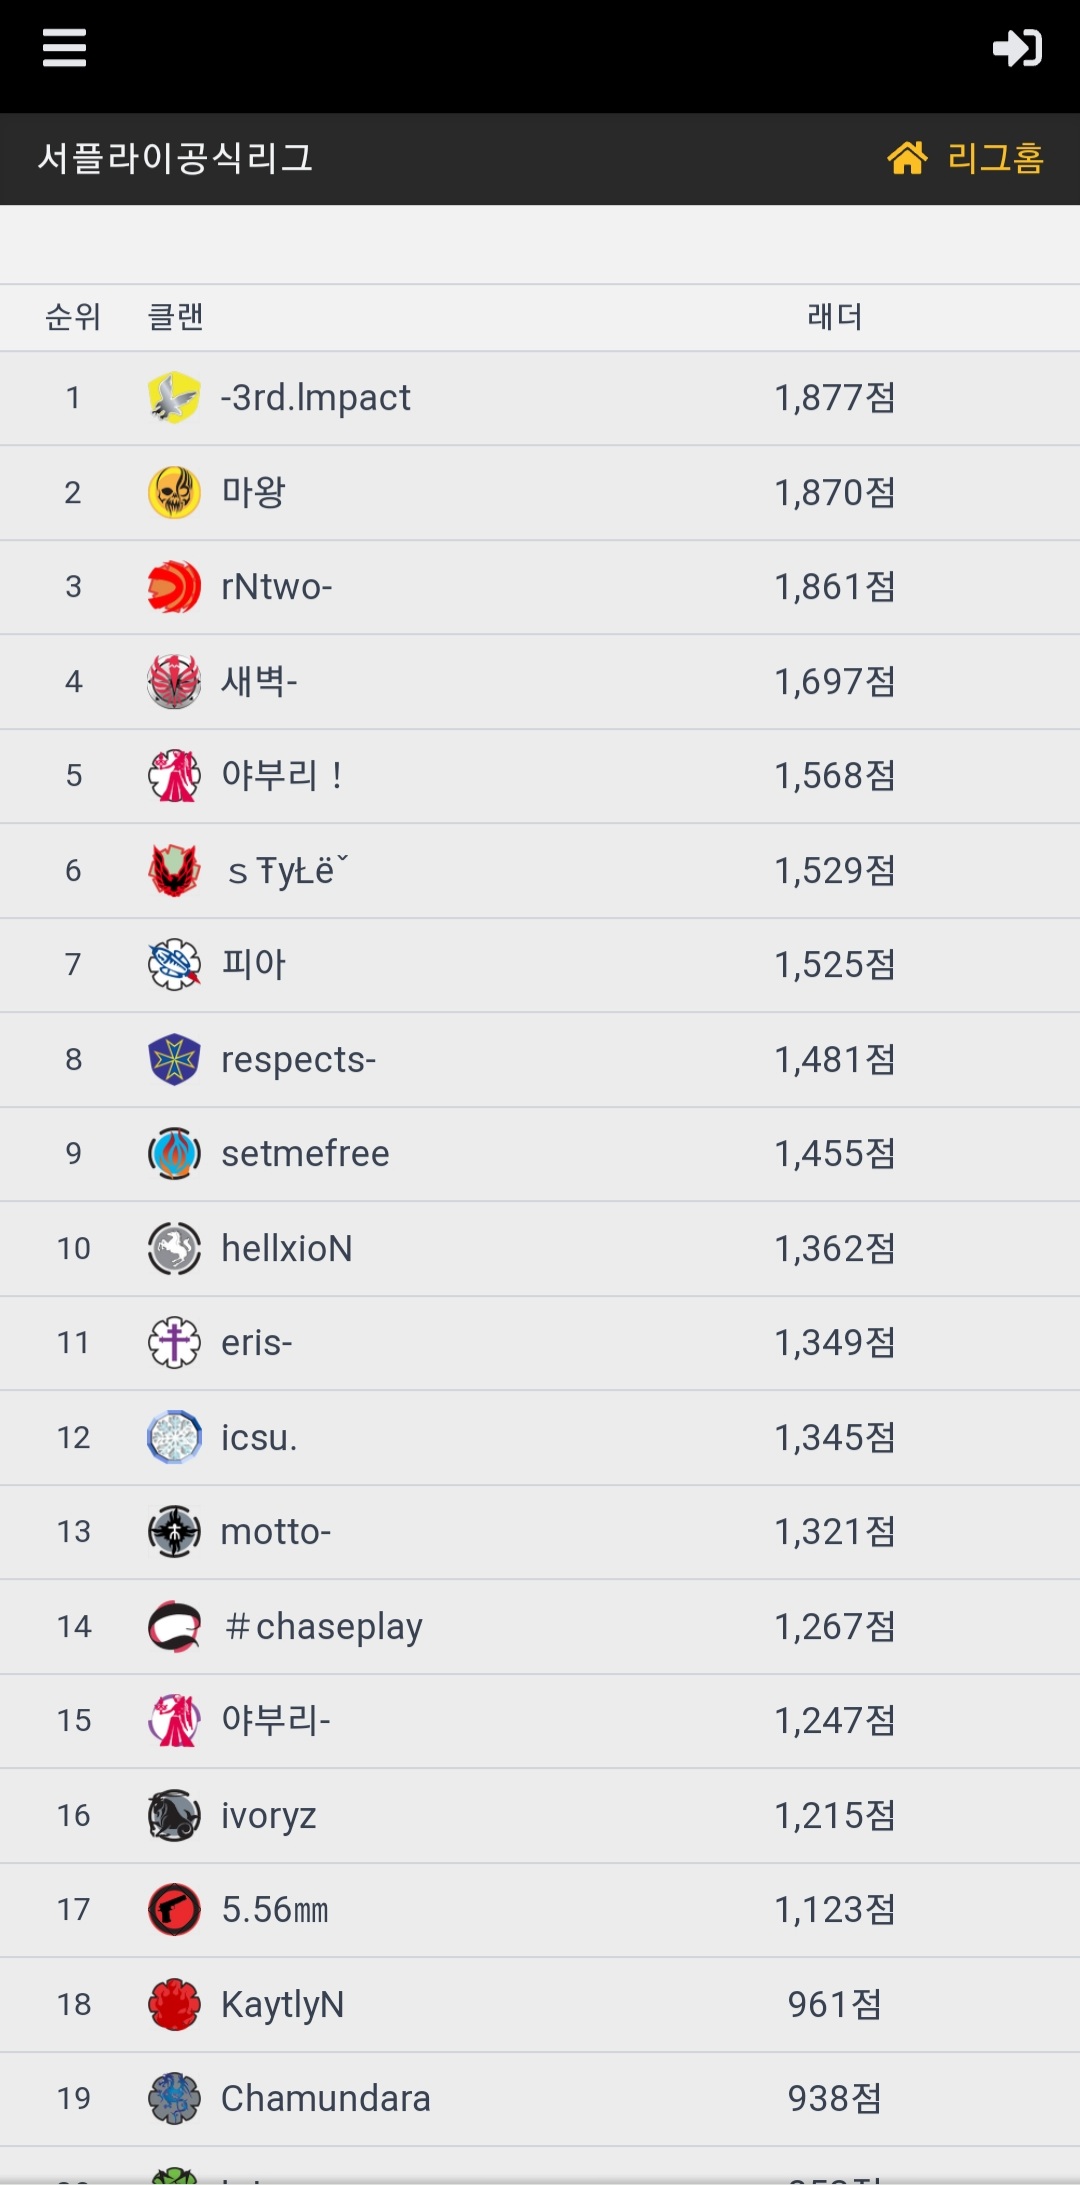Open the KaytlyN clan name

coord(282,2005)
